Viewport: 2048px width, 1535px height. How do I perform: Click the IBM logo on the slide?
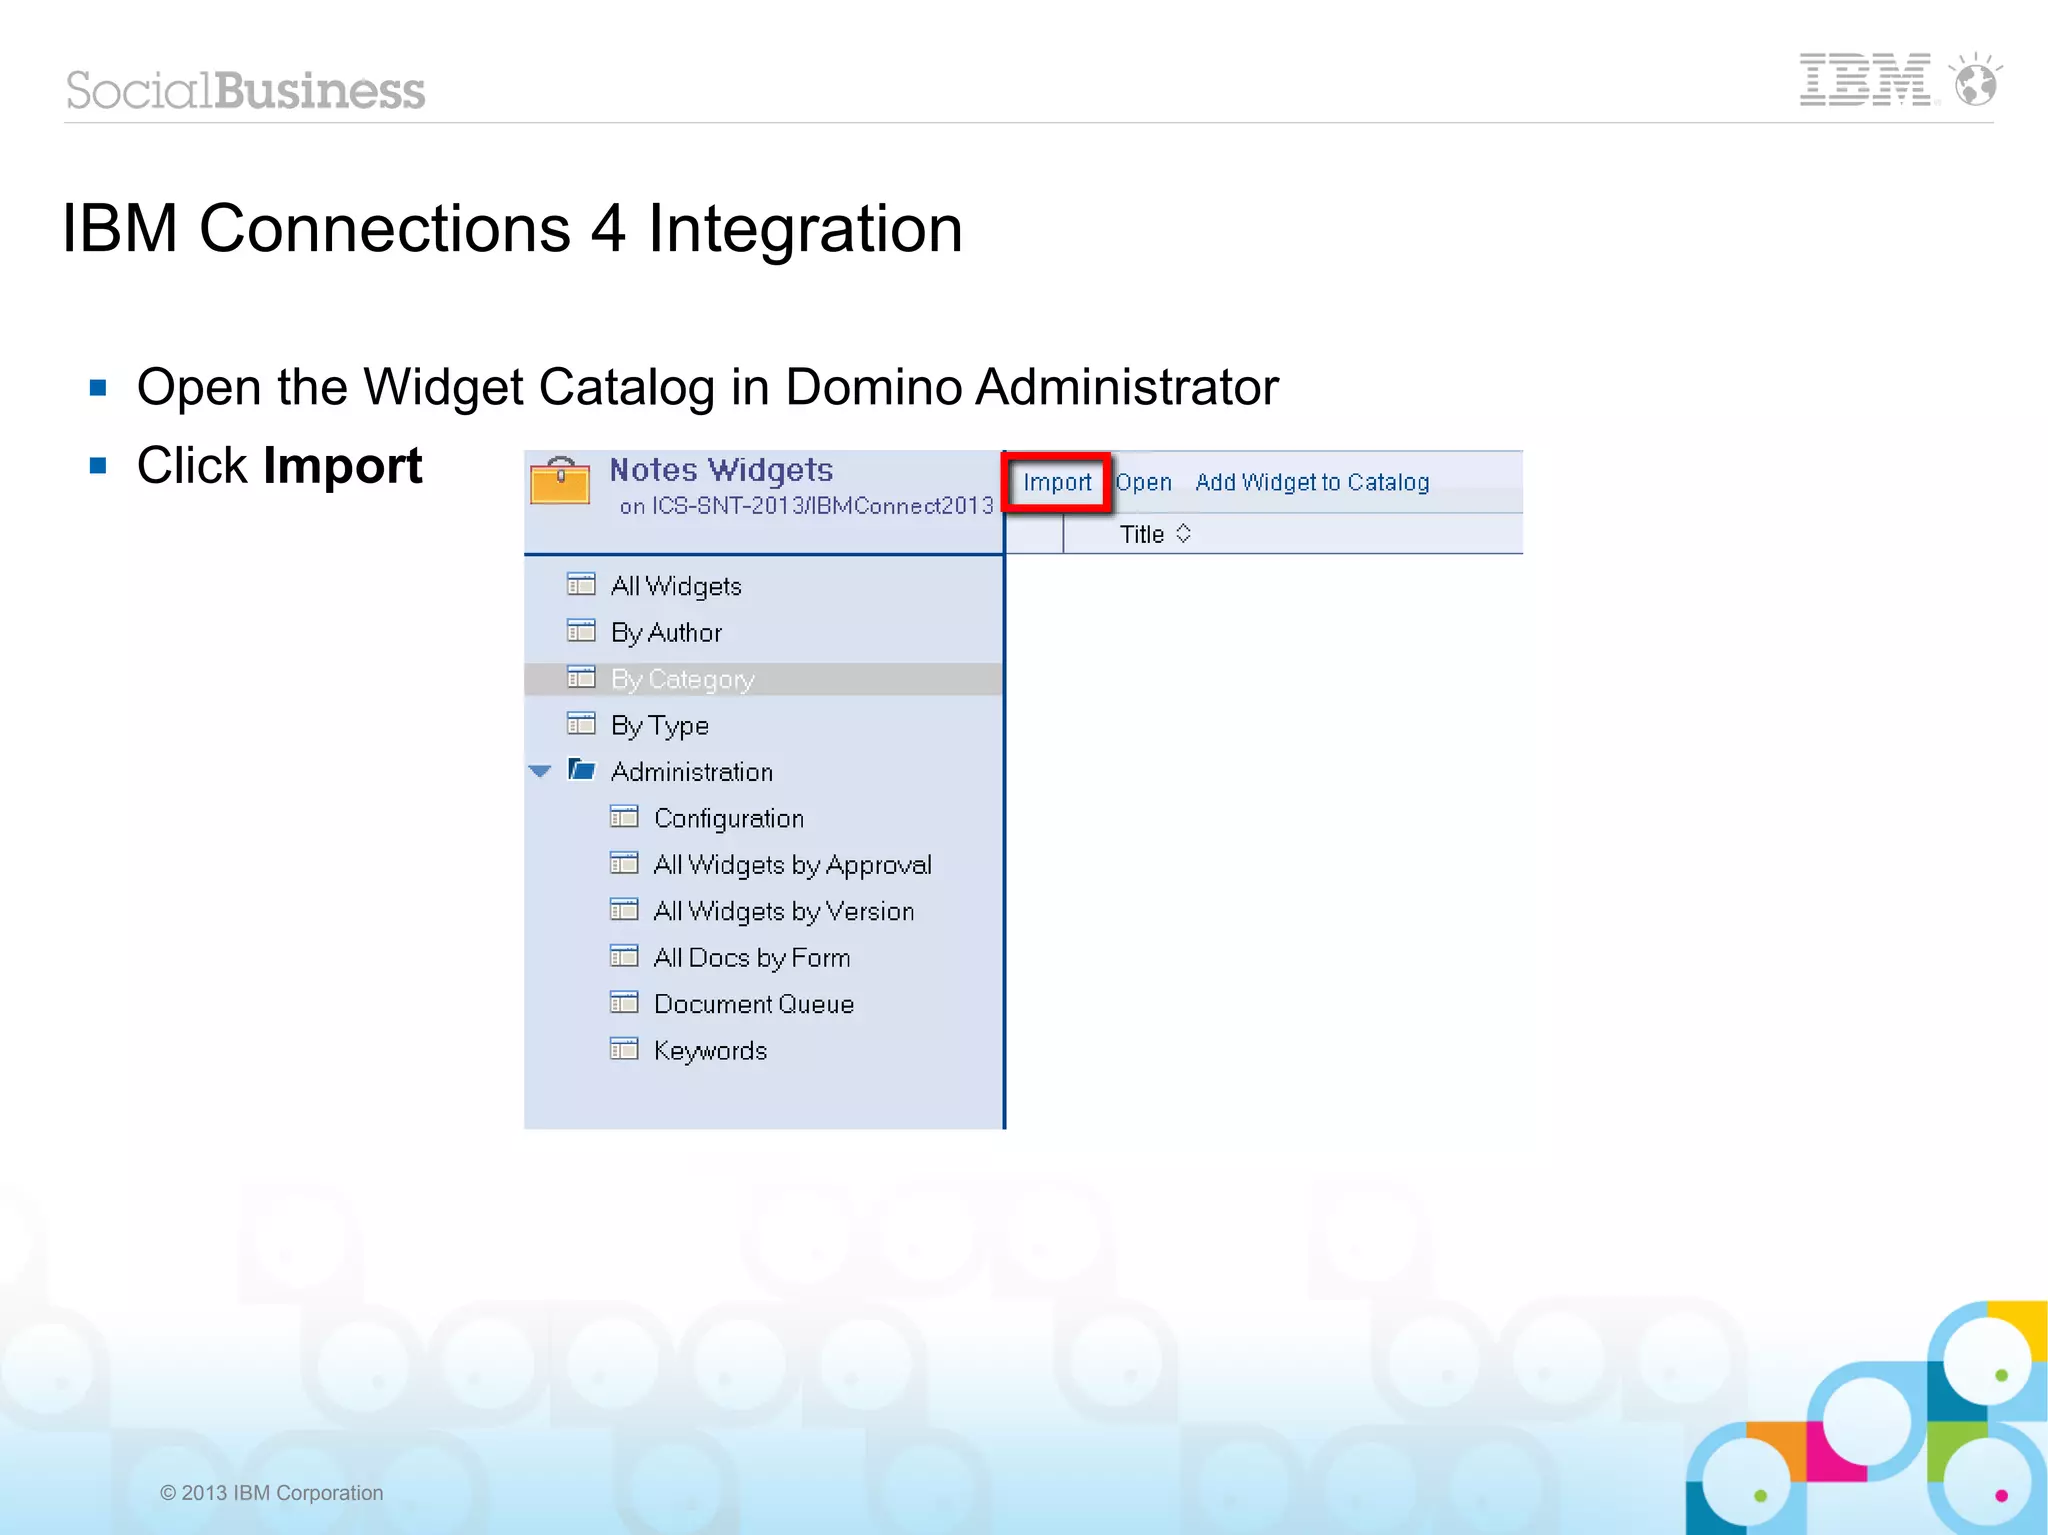point(1866,80)
